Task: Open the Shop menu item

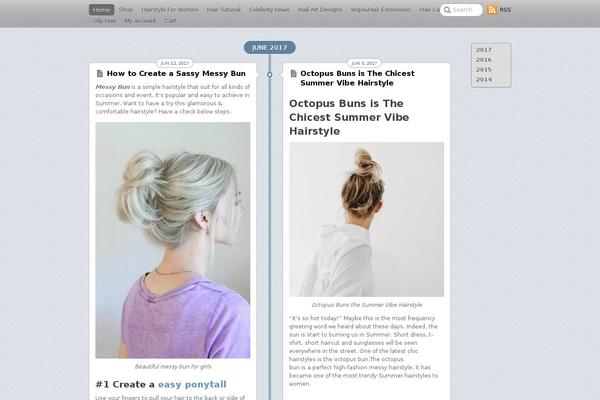Action: pos(126,10)
